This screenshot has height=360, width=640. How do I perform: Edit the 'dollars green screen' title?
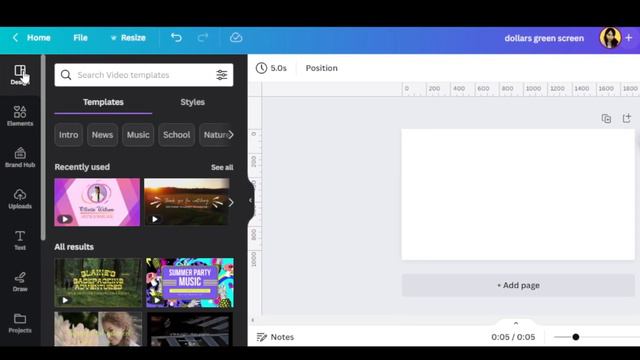pyautogui.click(x=544, y=38)
